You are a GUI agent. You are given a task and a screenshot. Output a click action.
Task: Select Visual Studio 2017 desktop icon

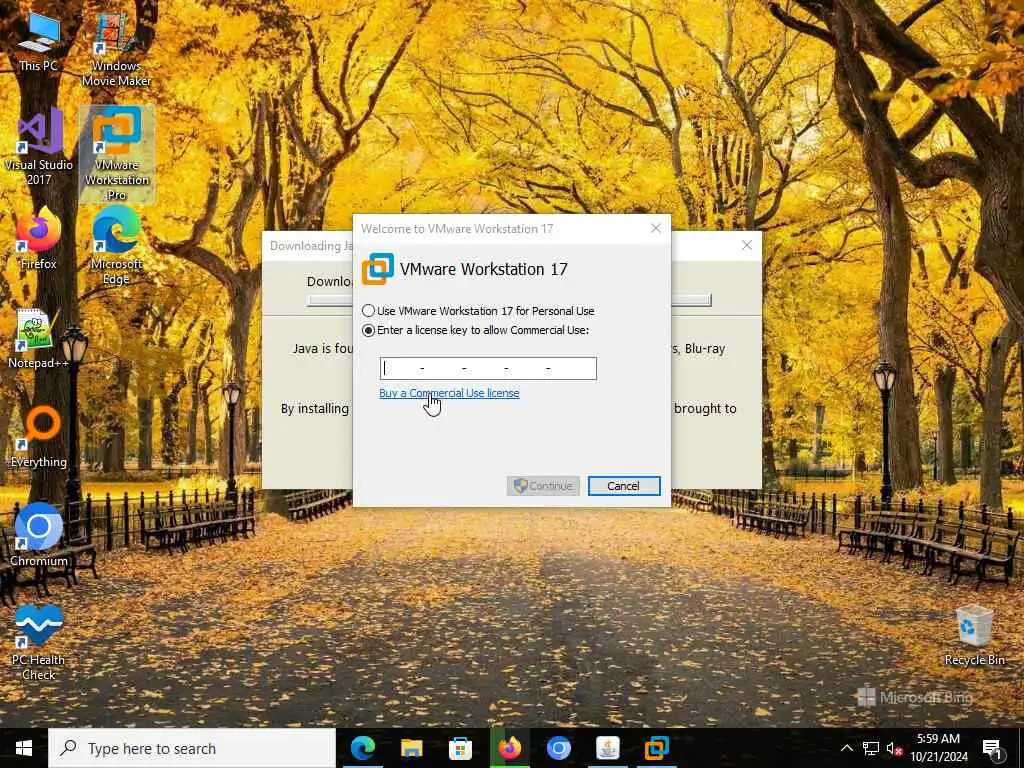(39, 147)
